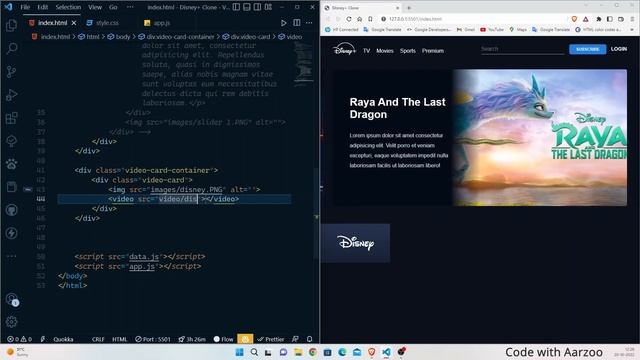Click the 3h 26m time tracker
This screenshot has width=640, height=360.
point(192,339)
